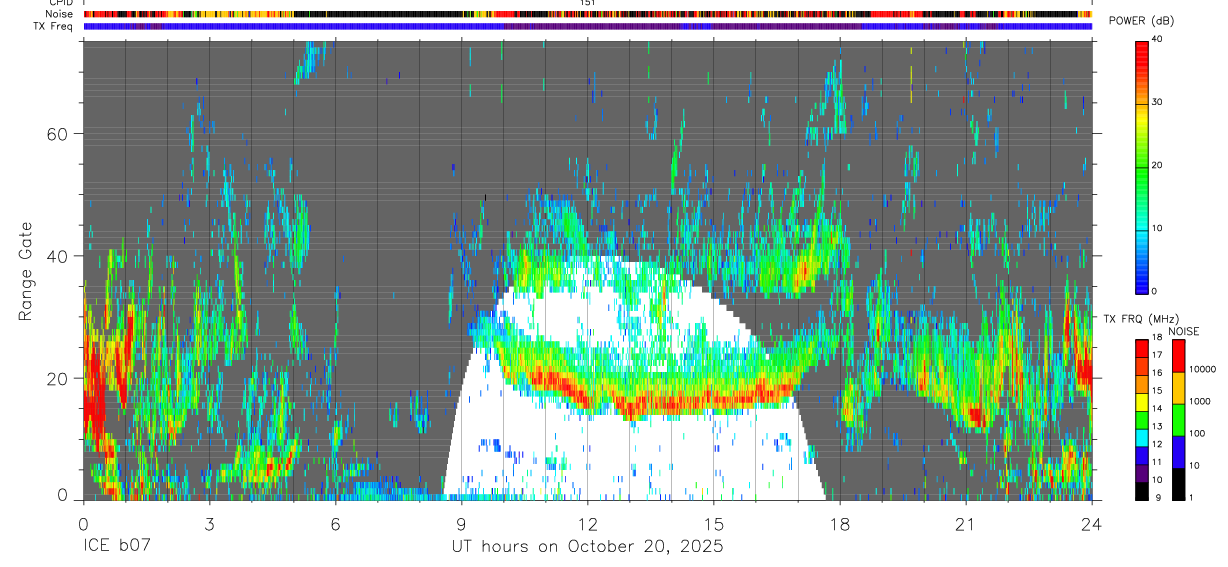Screen dimensions: 1228x567
Task: Click the 12 tick on the UT hours axis
Action: [x=587, y=523]
